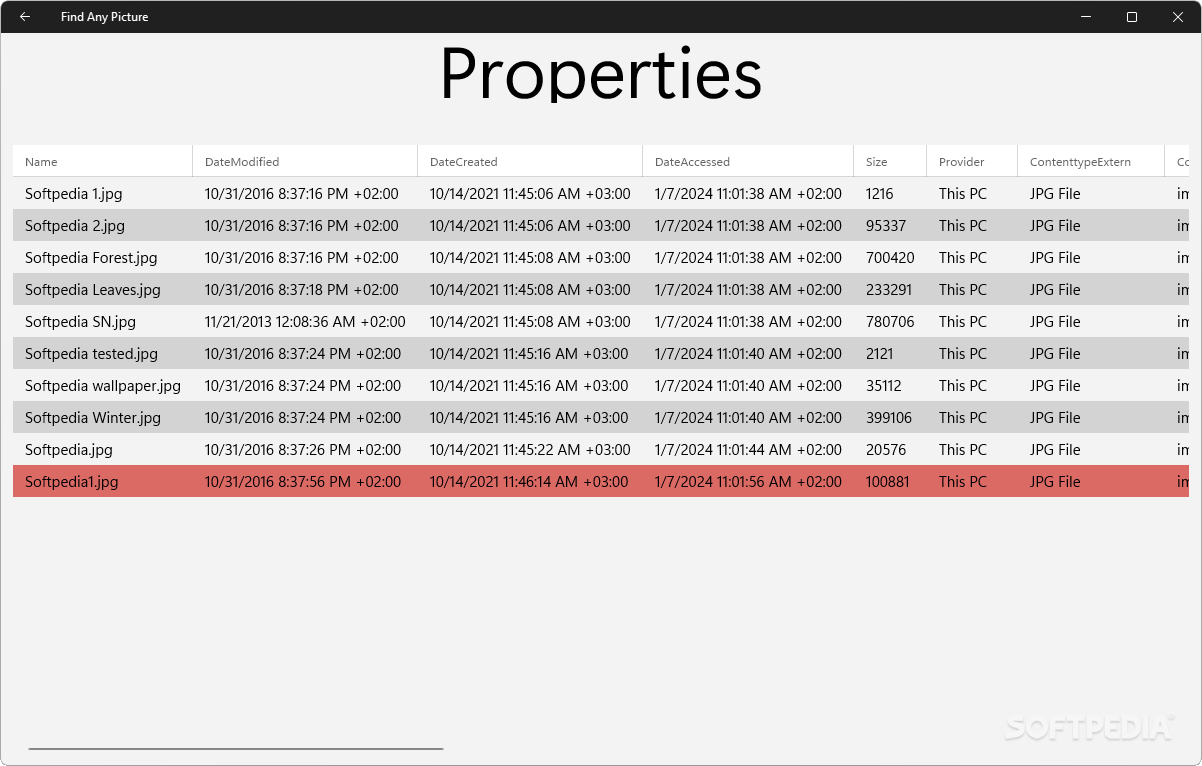Click the size value 233291
The height and width of the screenshot is (766, 1202).
889,290
